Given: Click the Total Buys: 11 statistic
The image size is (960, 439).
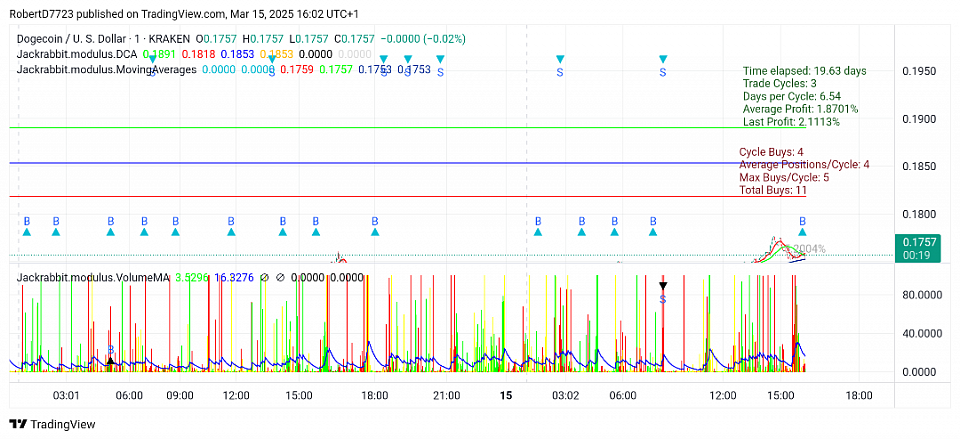Looking at the screenshot, I should tap(773, 190).
